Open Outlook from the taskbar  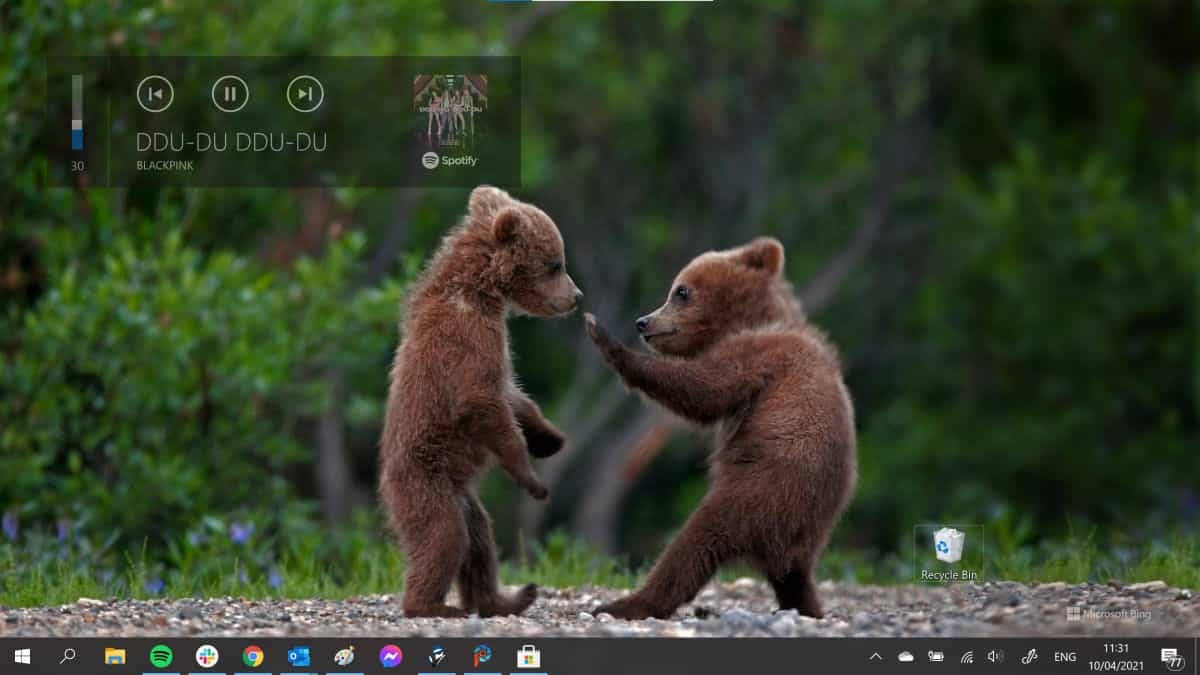click(x=299, y=656)
